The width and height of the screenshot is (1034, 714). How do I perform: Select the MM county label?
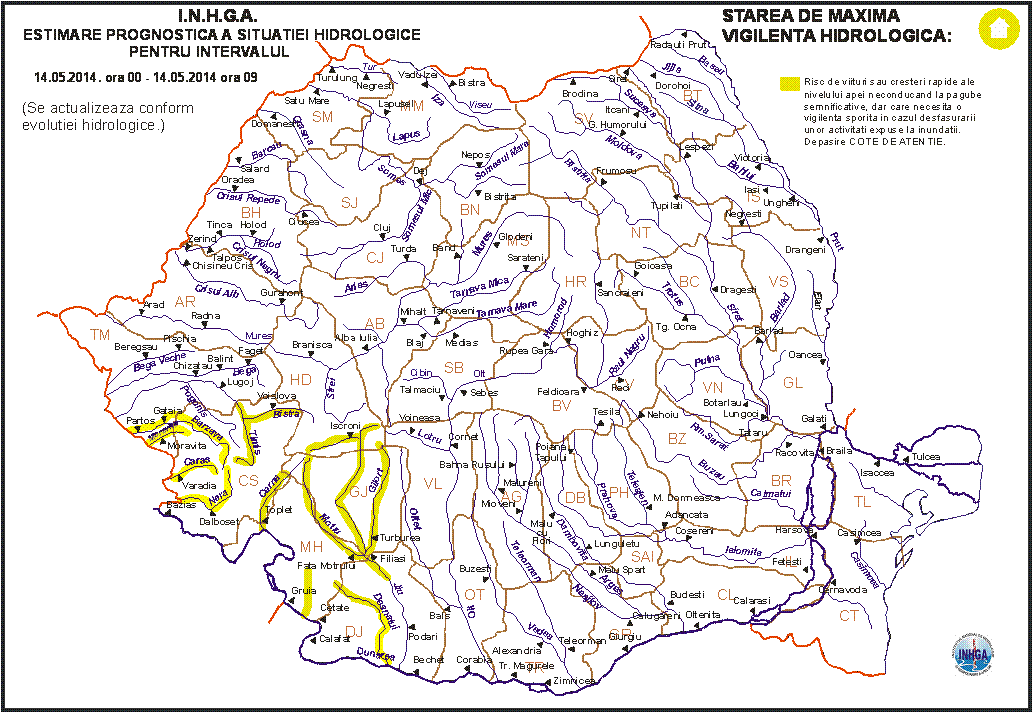411,105
